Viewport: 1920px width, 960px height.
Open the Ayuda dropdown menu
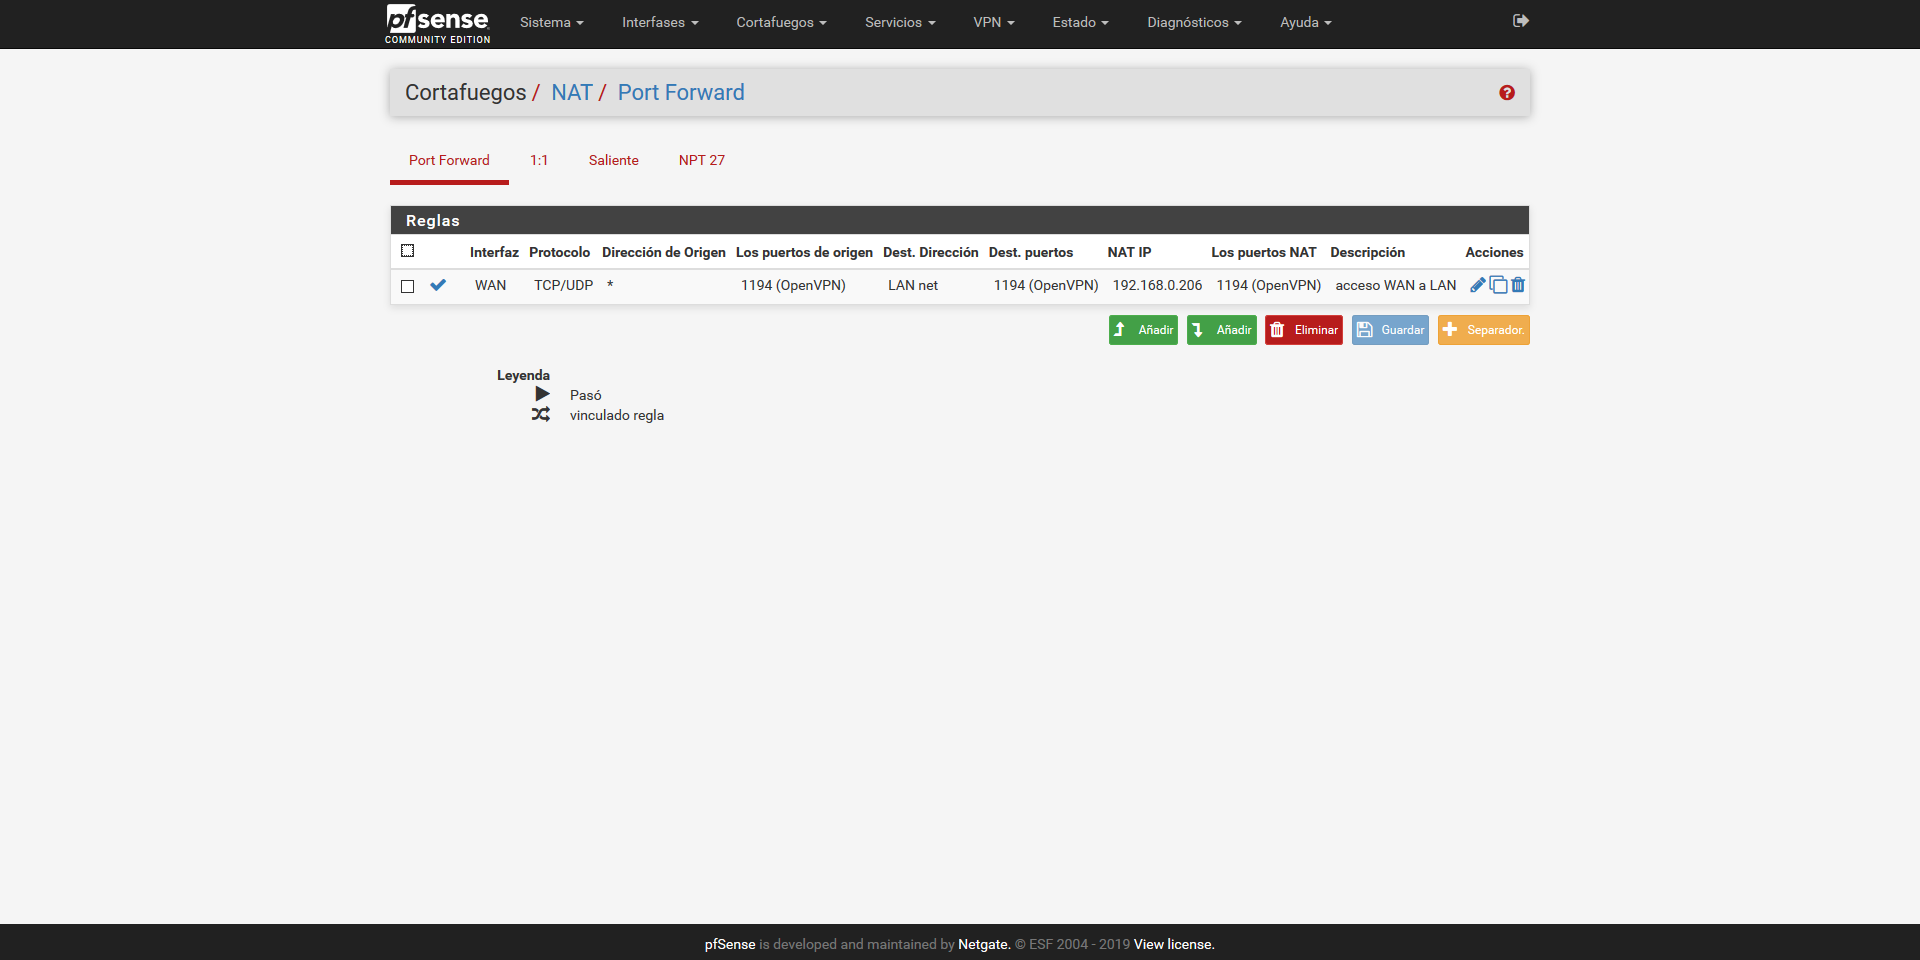pos(1305,22)
